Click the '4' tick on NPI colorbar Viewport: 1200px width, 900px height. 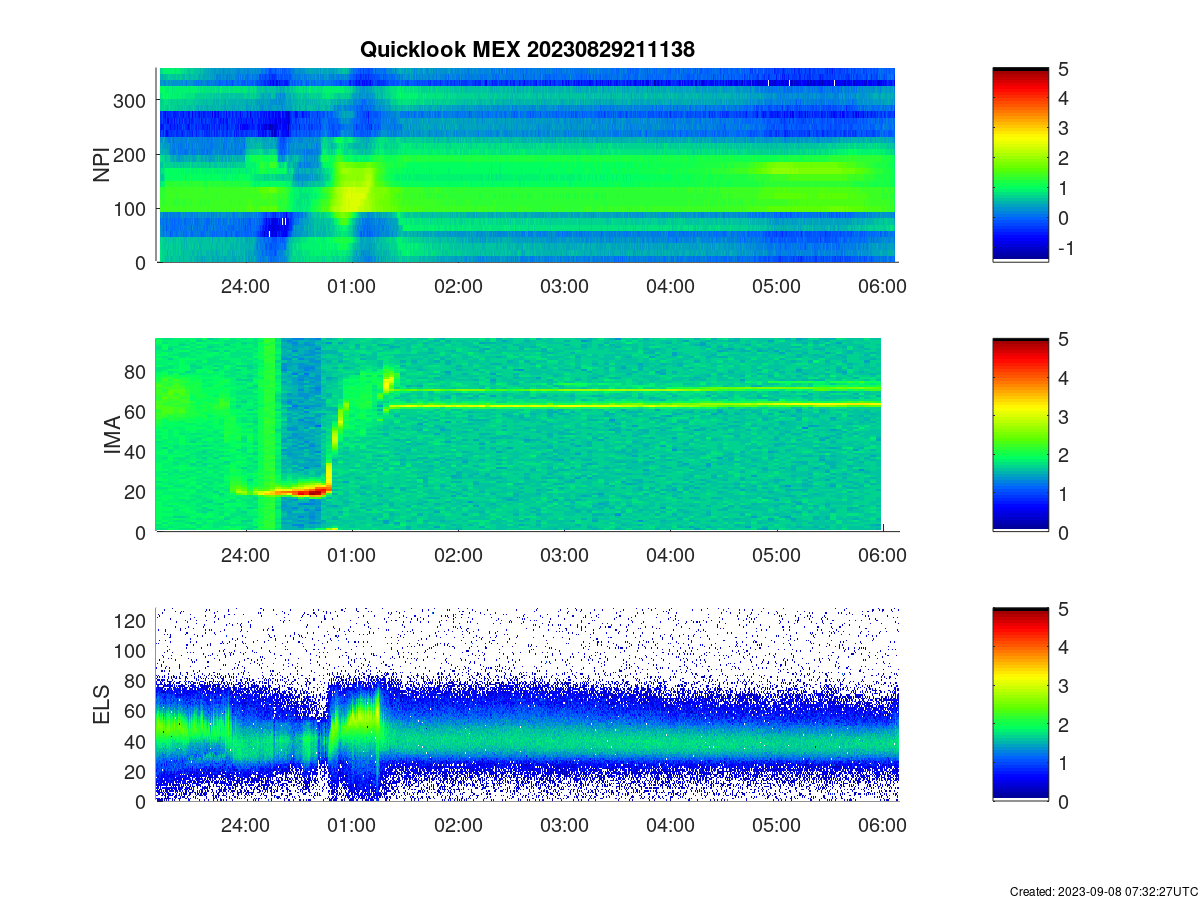[x=1063, y=98]
